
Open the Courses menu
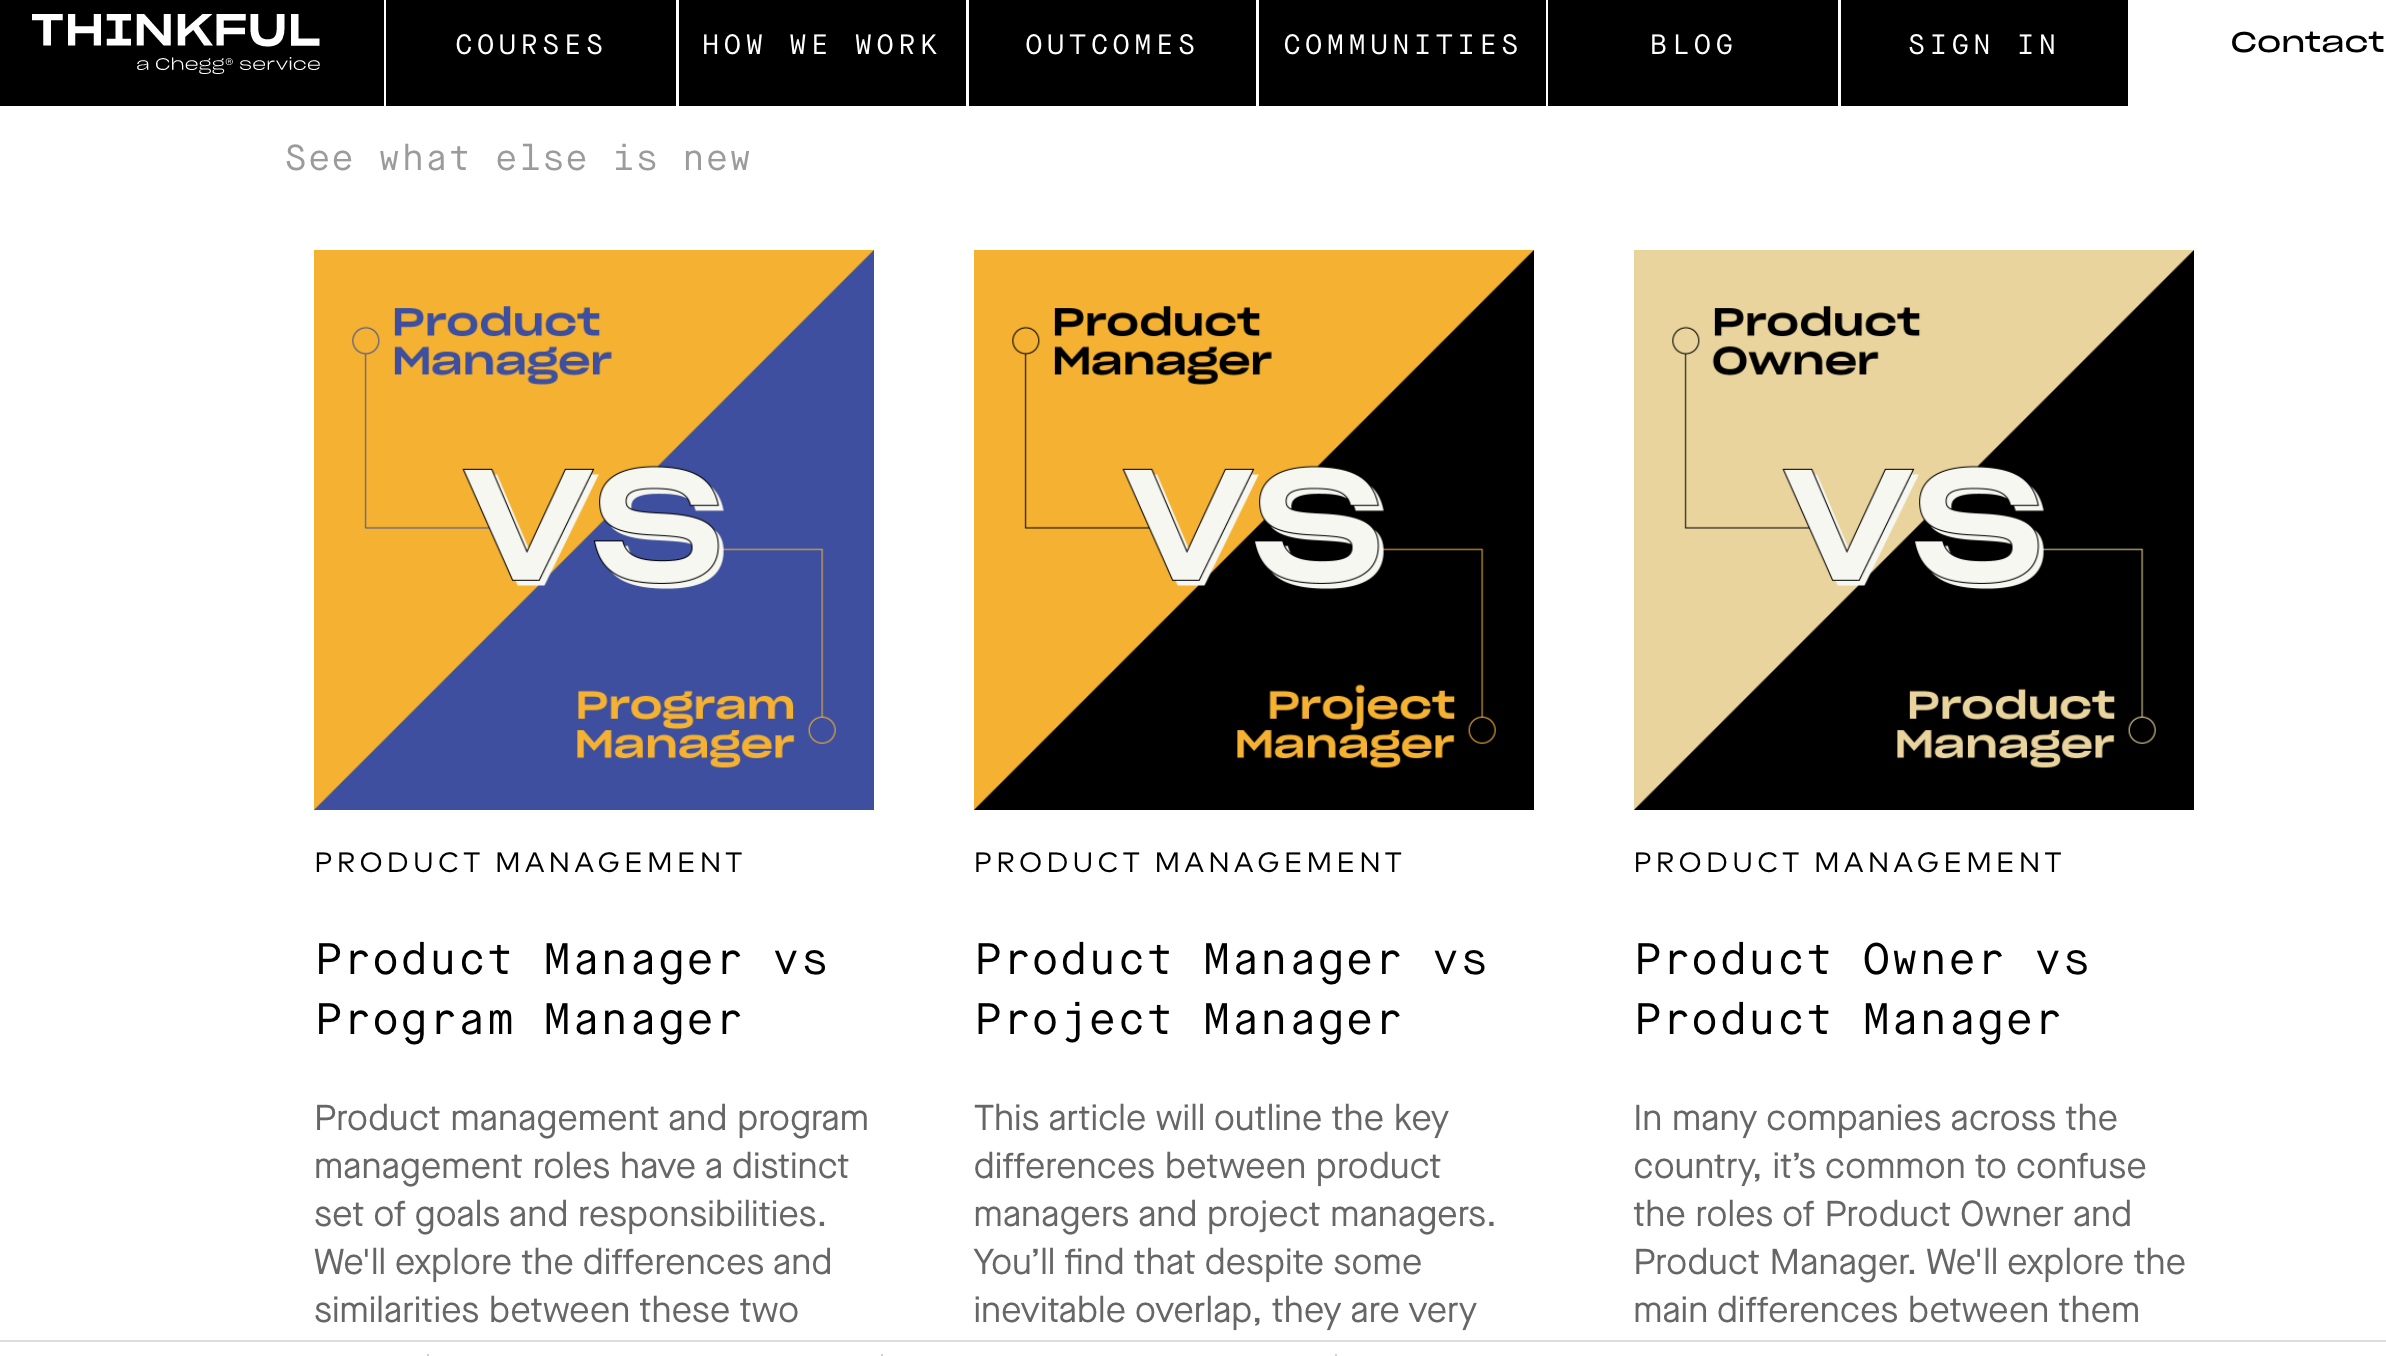(531, 45)
